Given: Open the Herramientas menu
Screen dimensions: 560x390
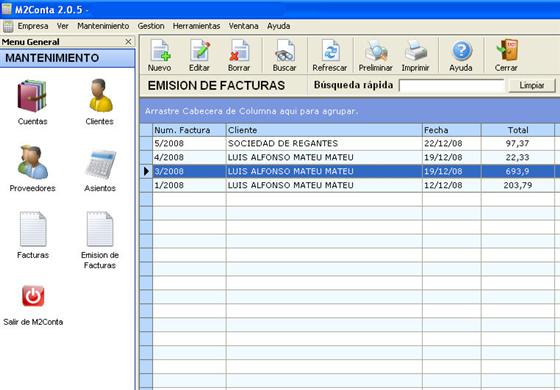Looking at the screenshot, I should [196, 26].
